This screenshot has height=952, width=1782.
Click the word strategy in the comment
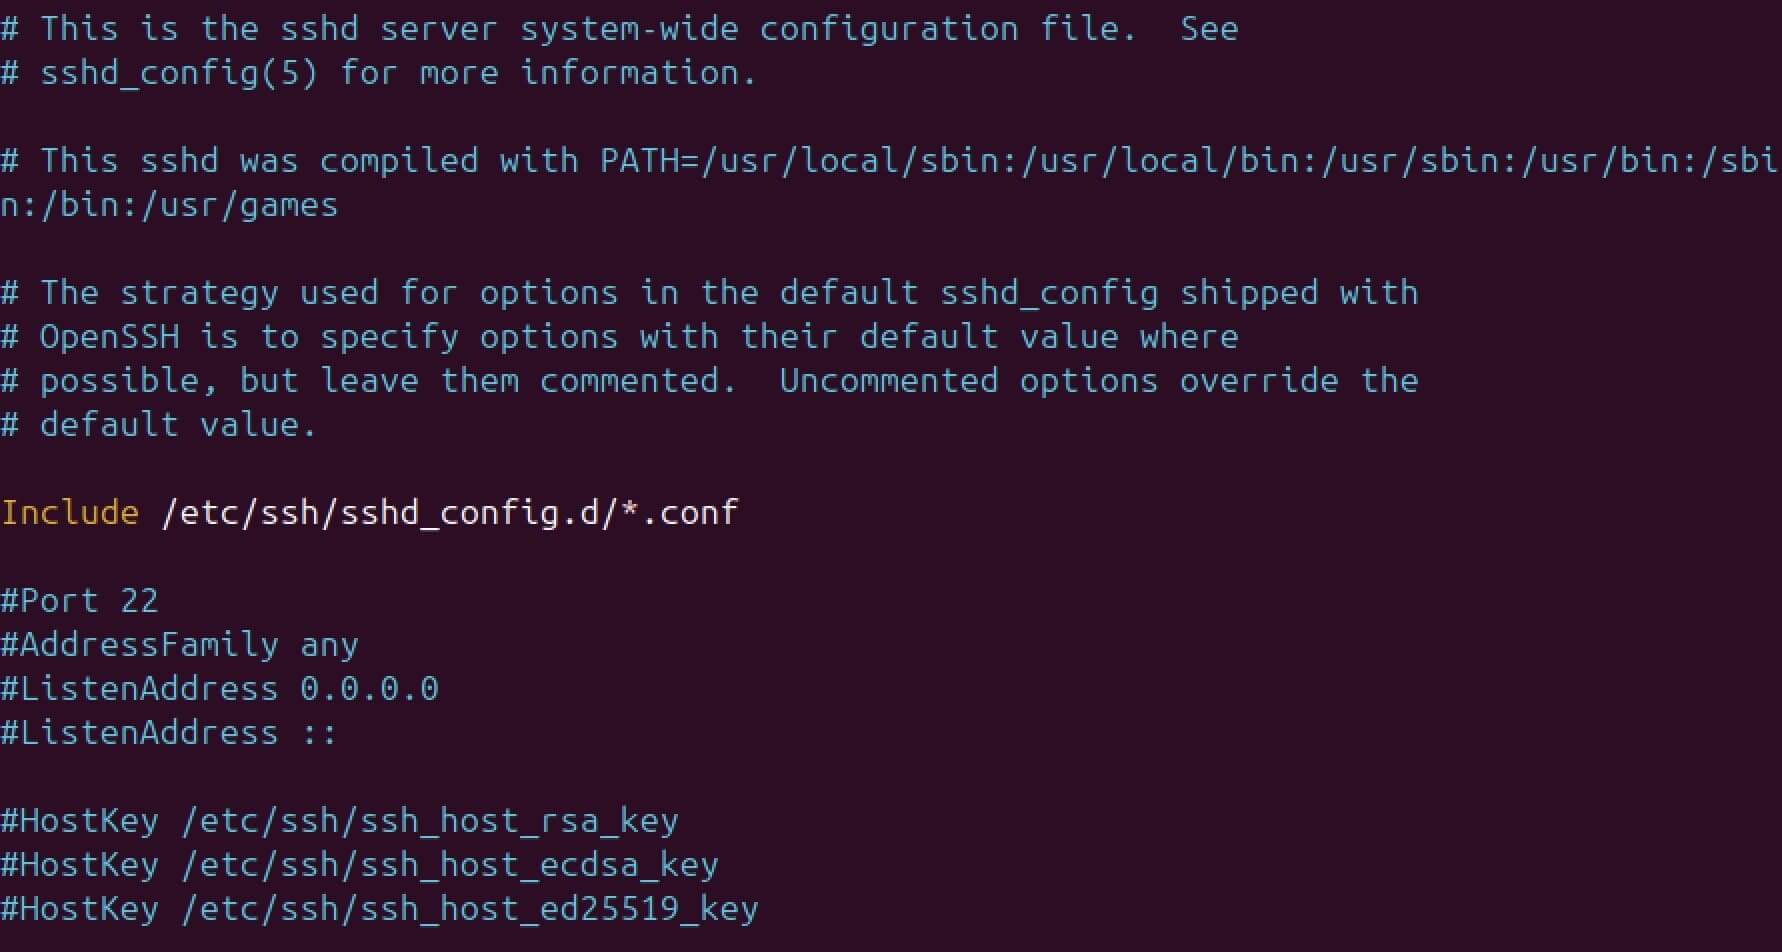199,293
